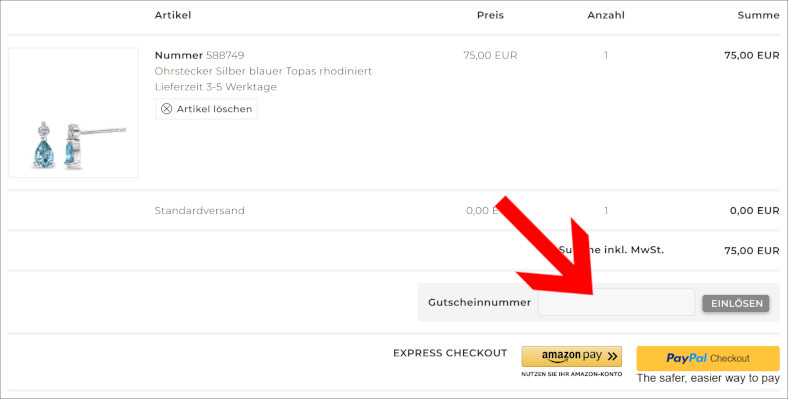Screen dimensions: 788x399
Task: Open the blue topaz earrings thumbnail
Action: 73,113
